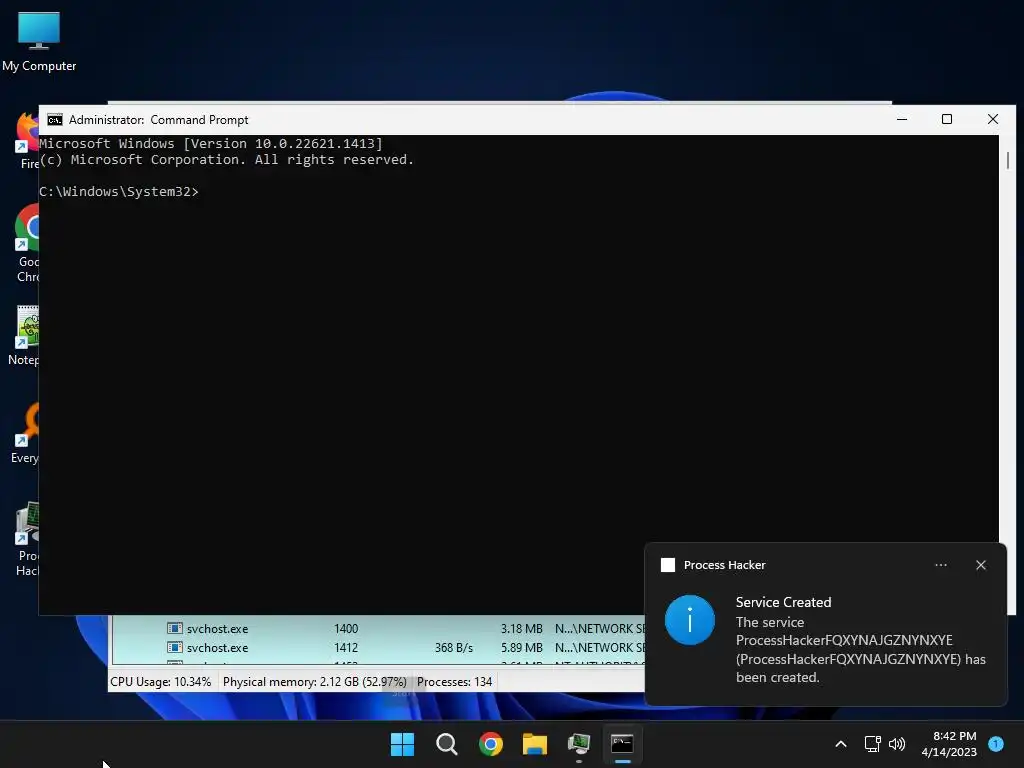Open network status tray icon
The image size is (1024, 768).
pyautogui.click(x=872, y=744)
